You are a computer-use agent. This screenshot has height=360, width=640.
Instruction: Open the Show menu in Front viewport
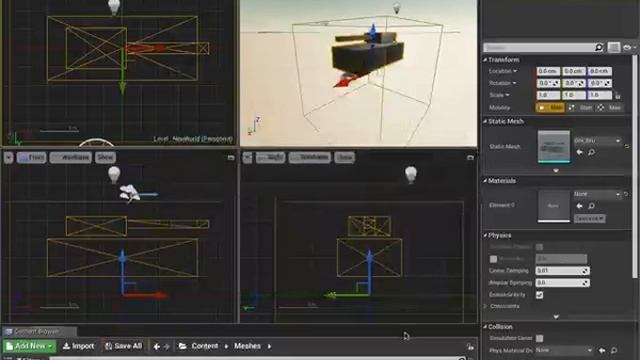[x=105, y=158]
